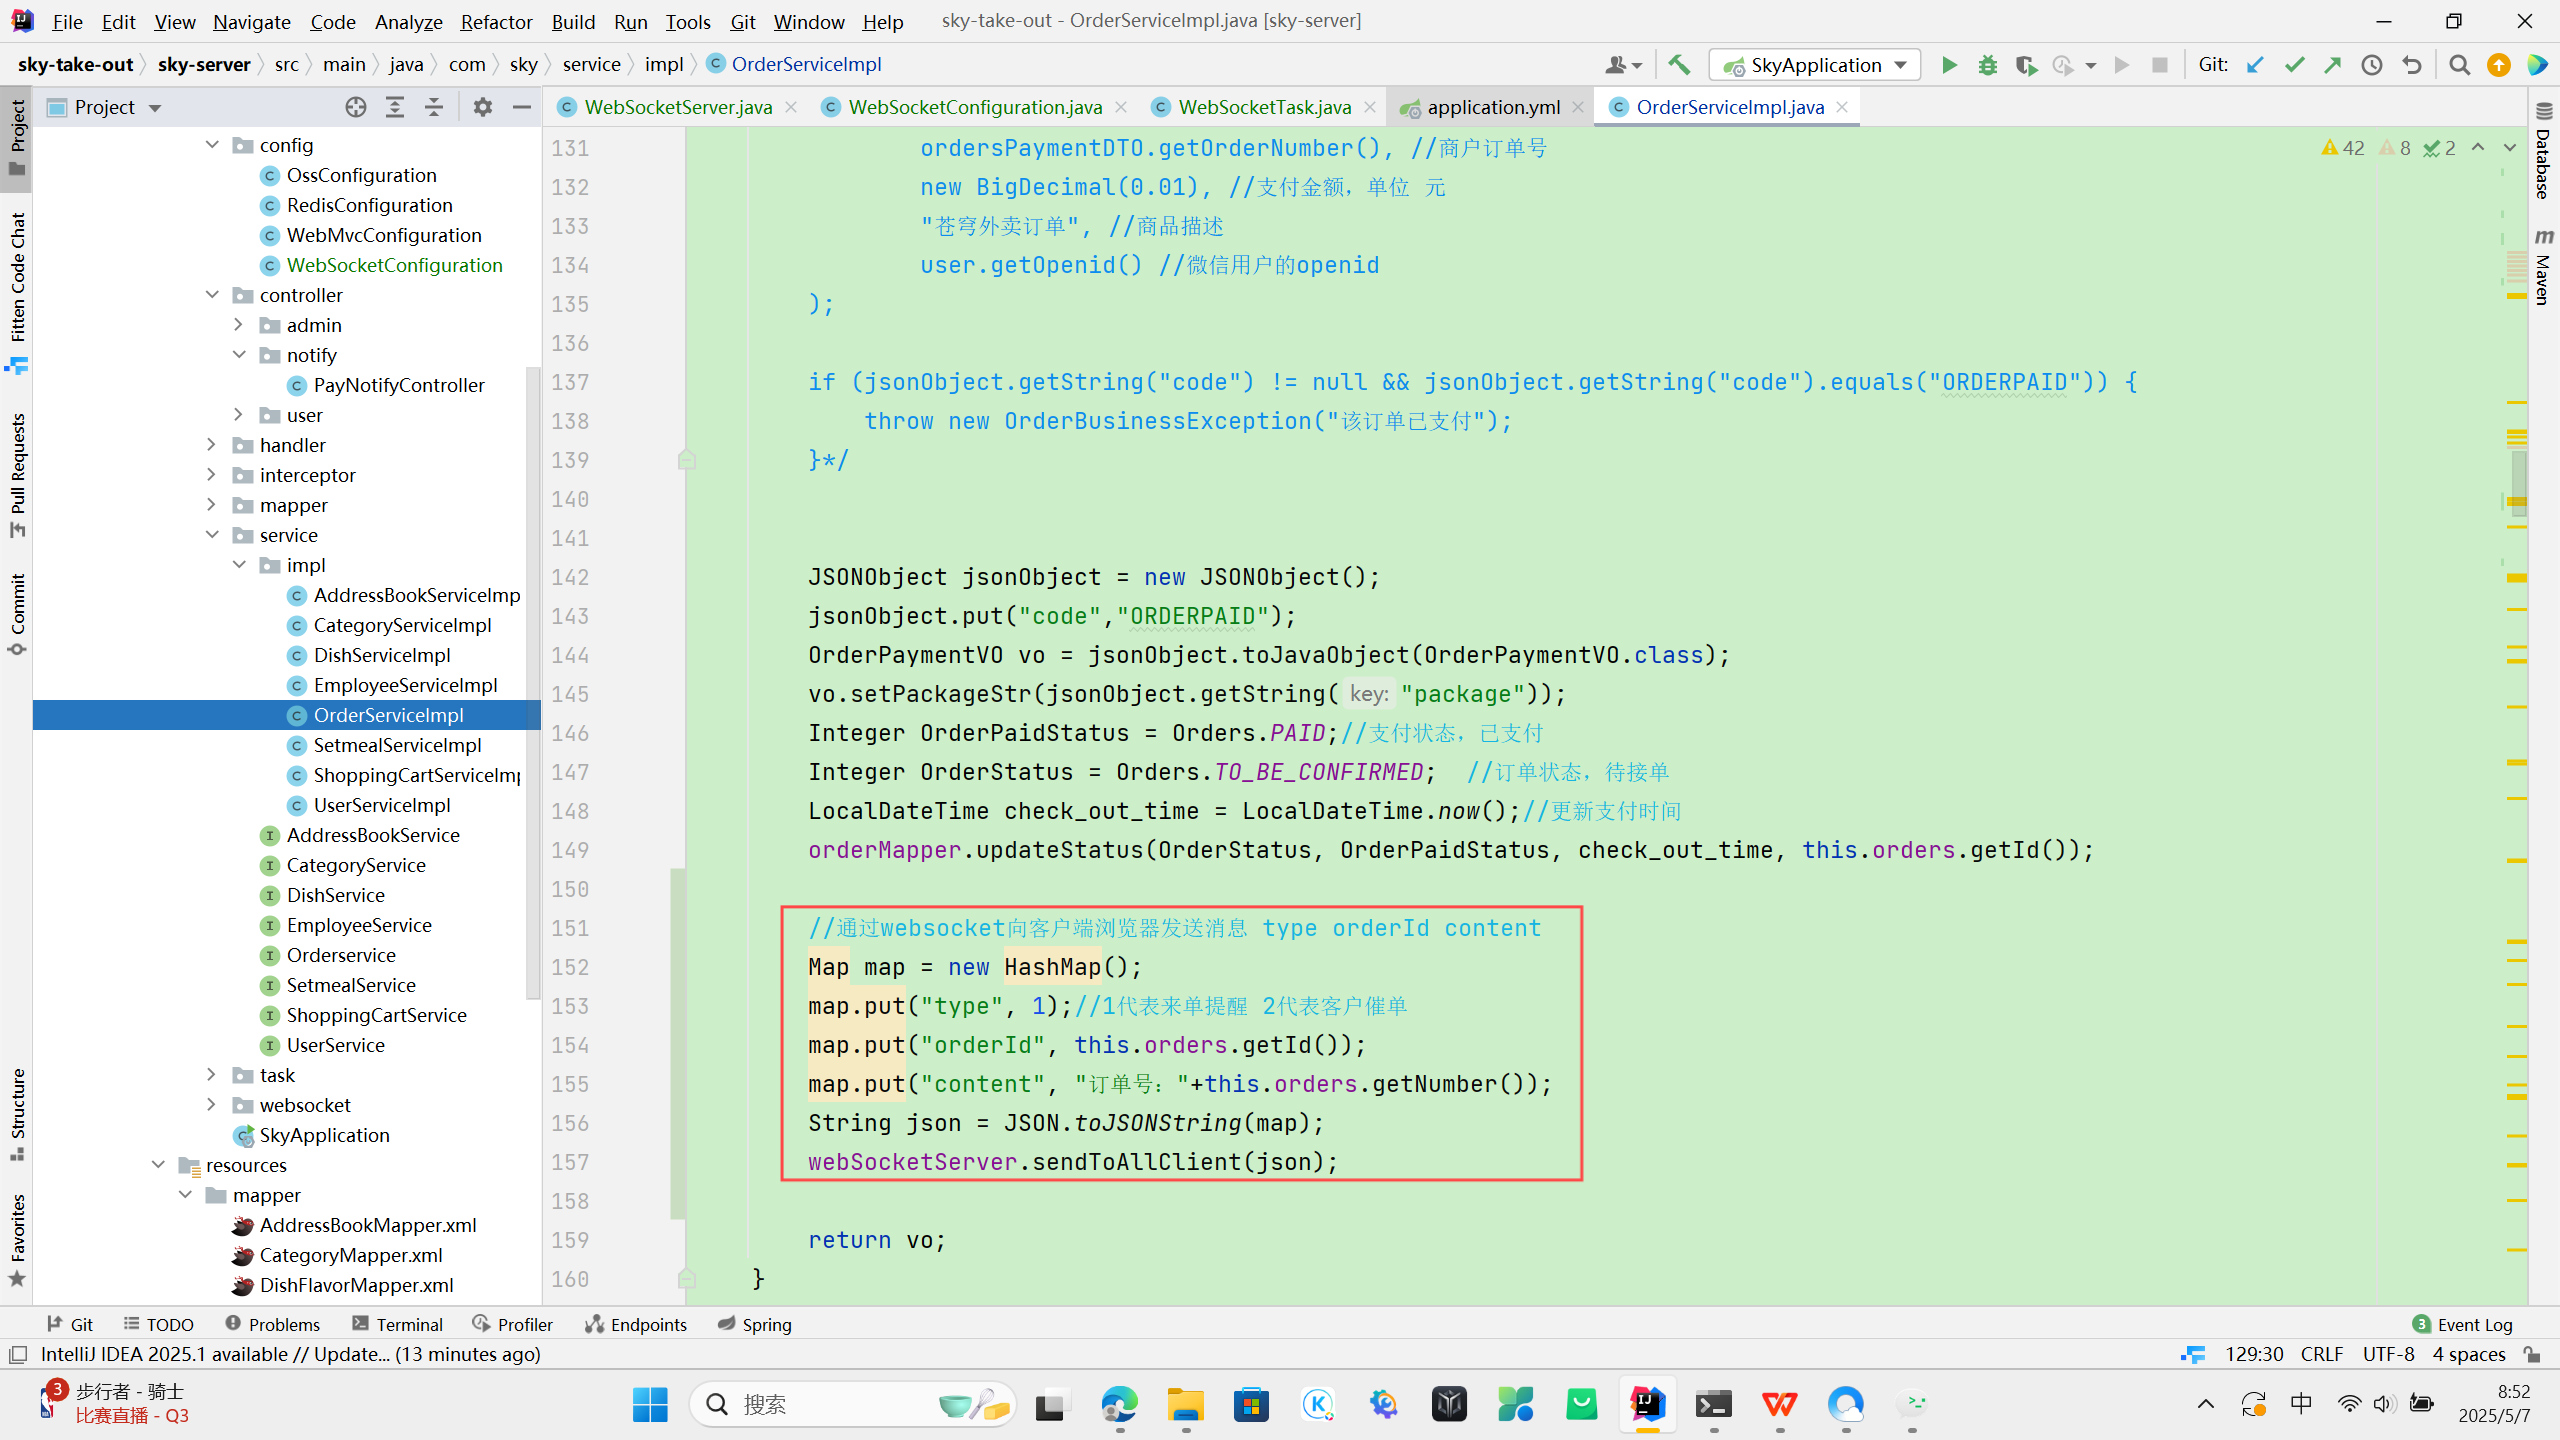Open the Refactor menu
2560x1440 pixels.
495,21
